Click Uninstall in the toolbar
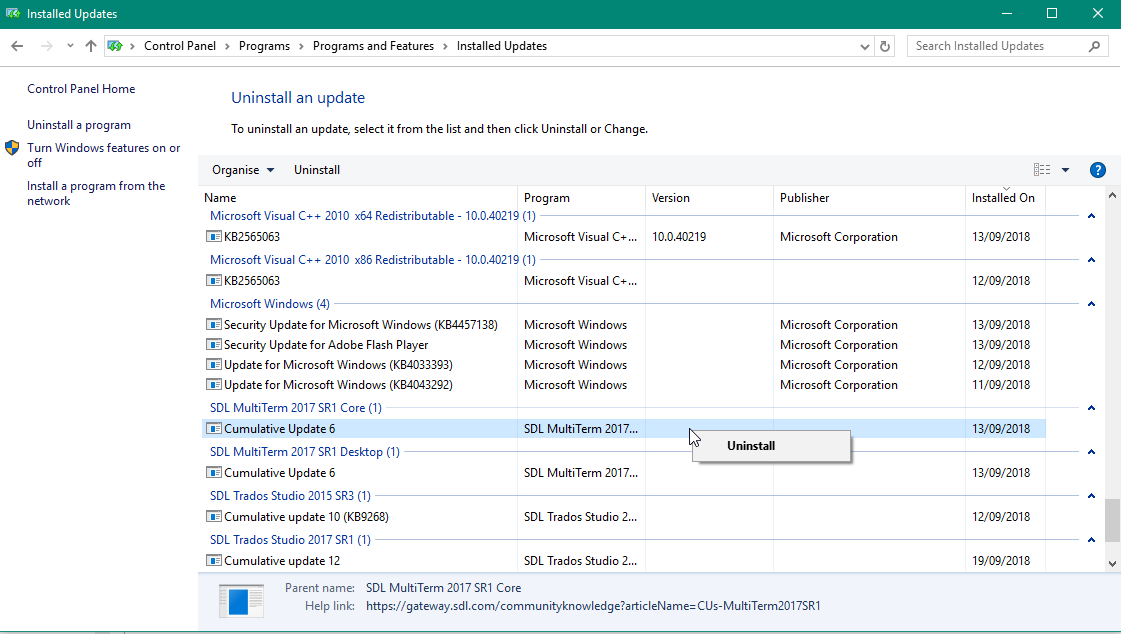The width and height of the screenshot is (1121, 634). [317, 170]
